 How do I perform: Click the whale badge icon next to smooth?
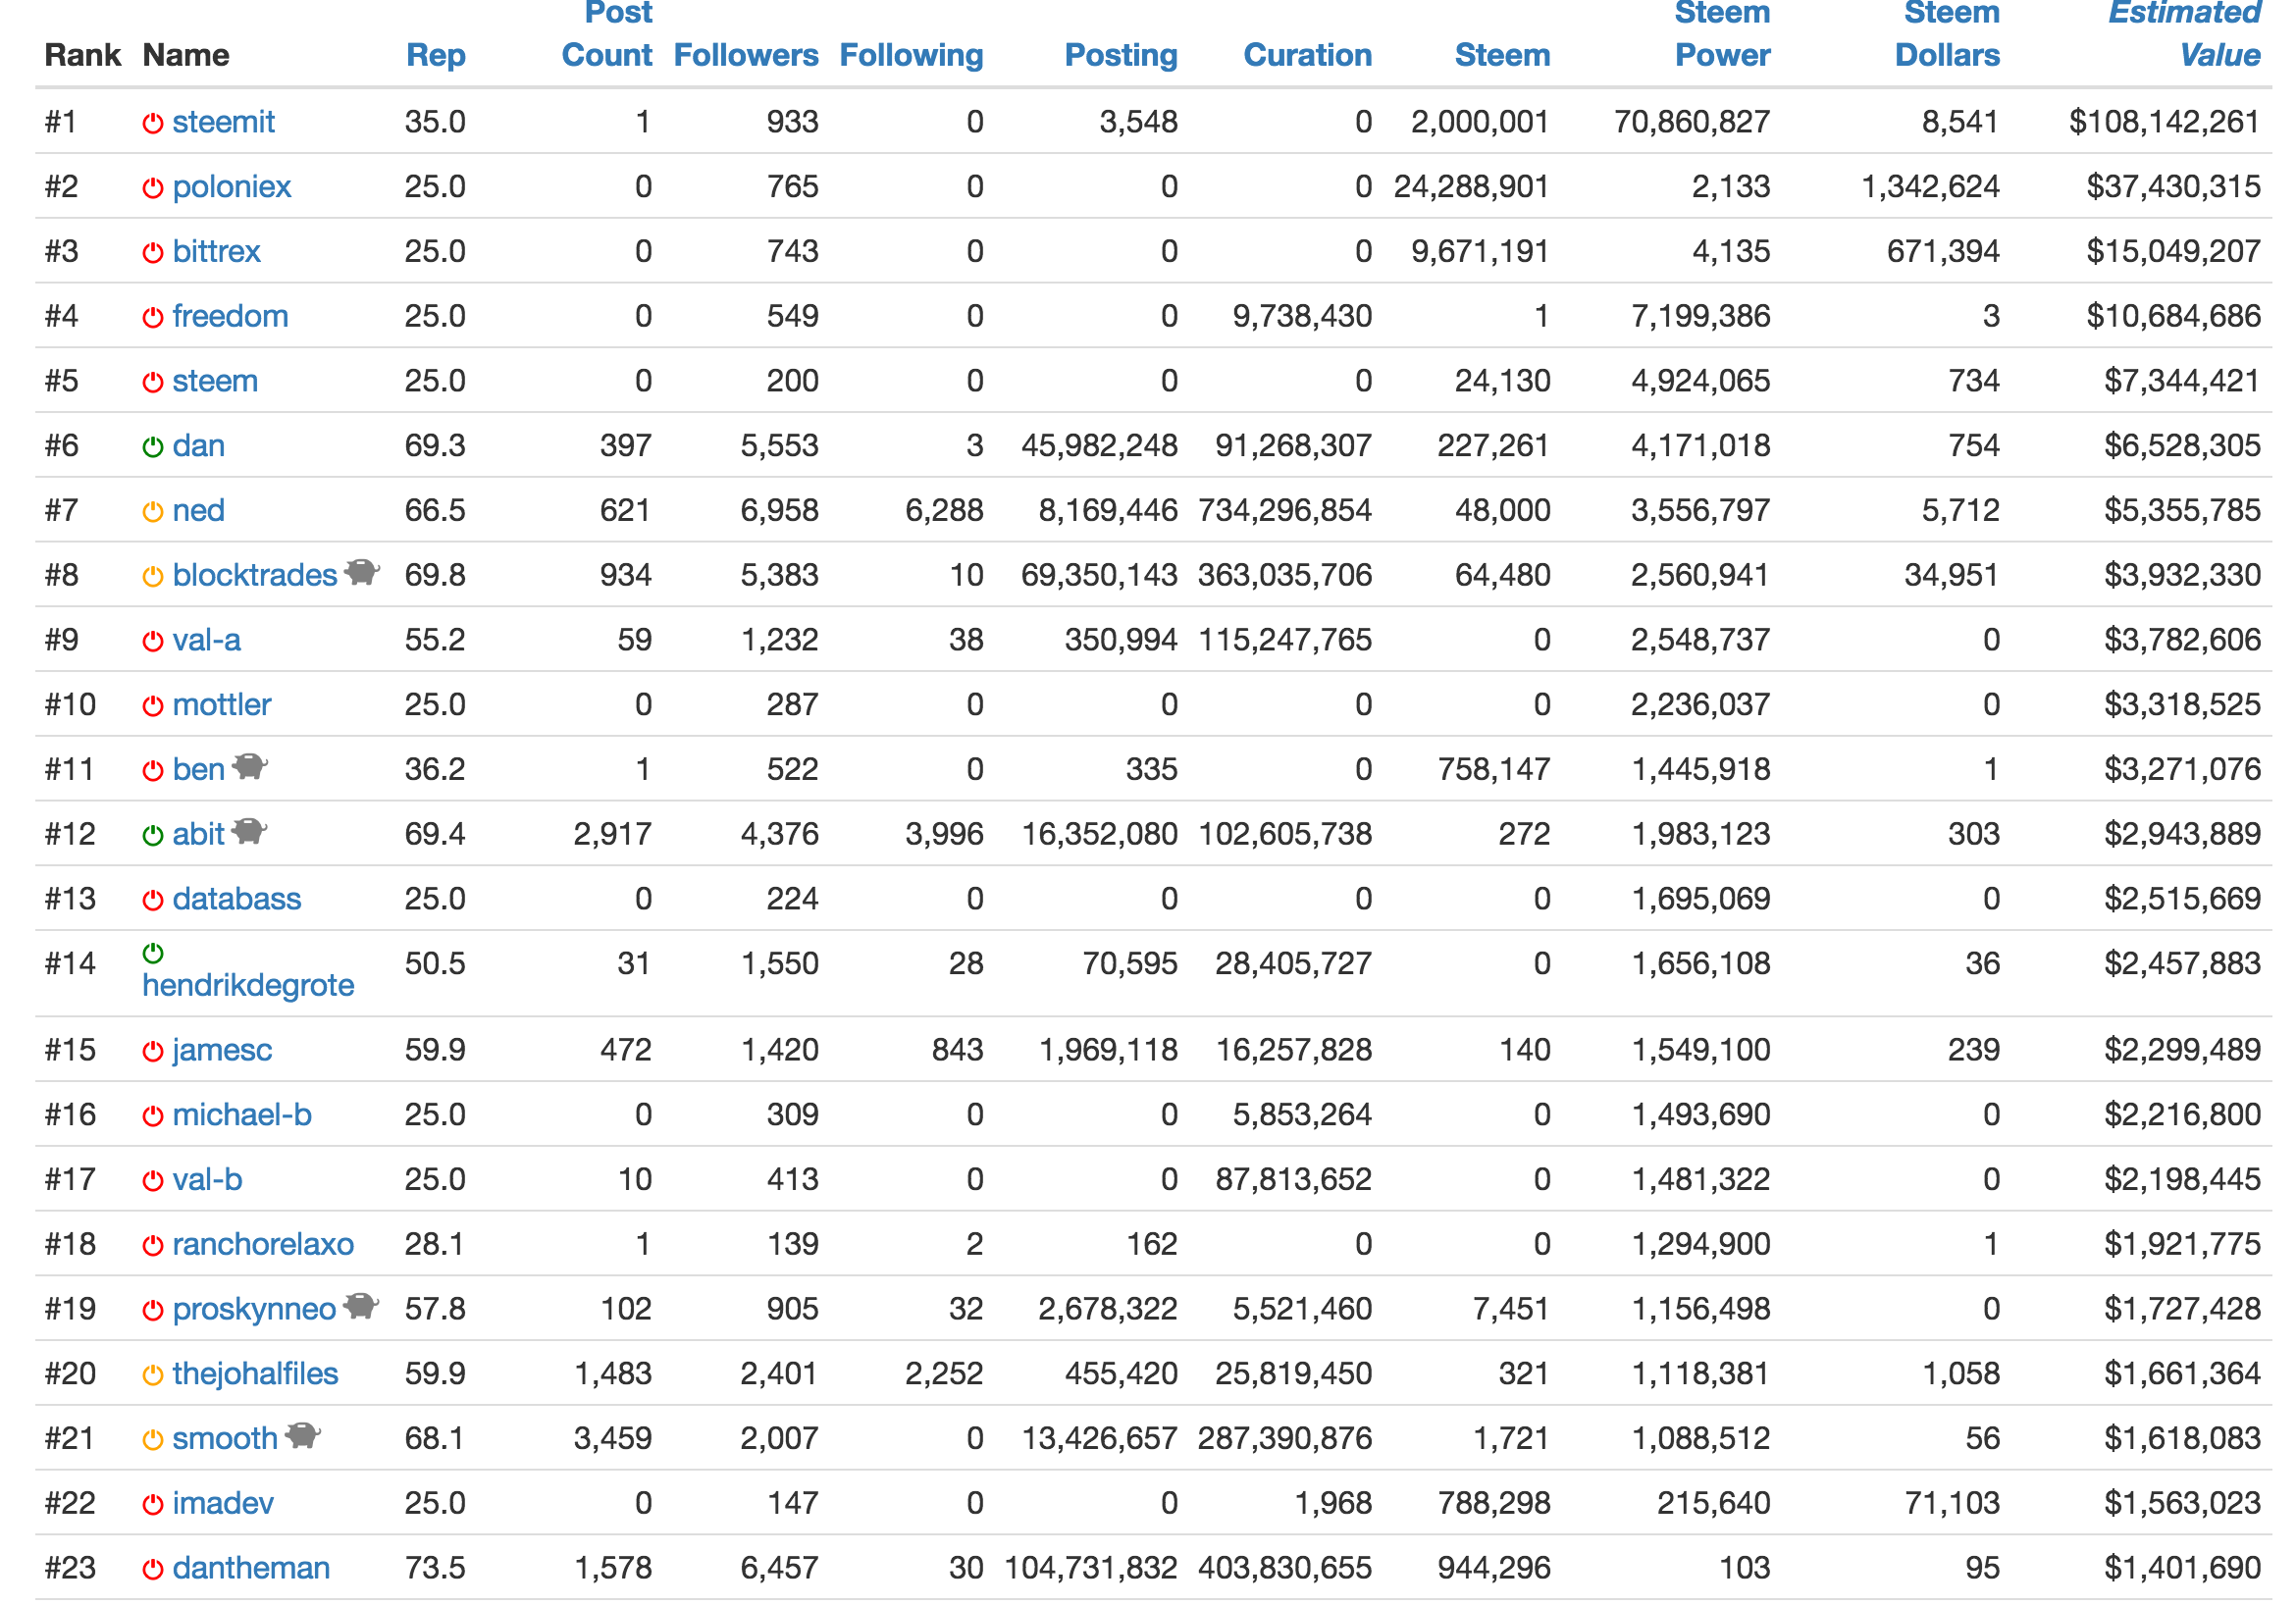coord(303,1436)
